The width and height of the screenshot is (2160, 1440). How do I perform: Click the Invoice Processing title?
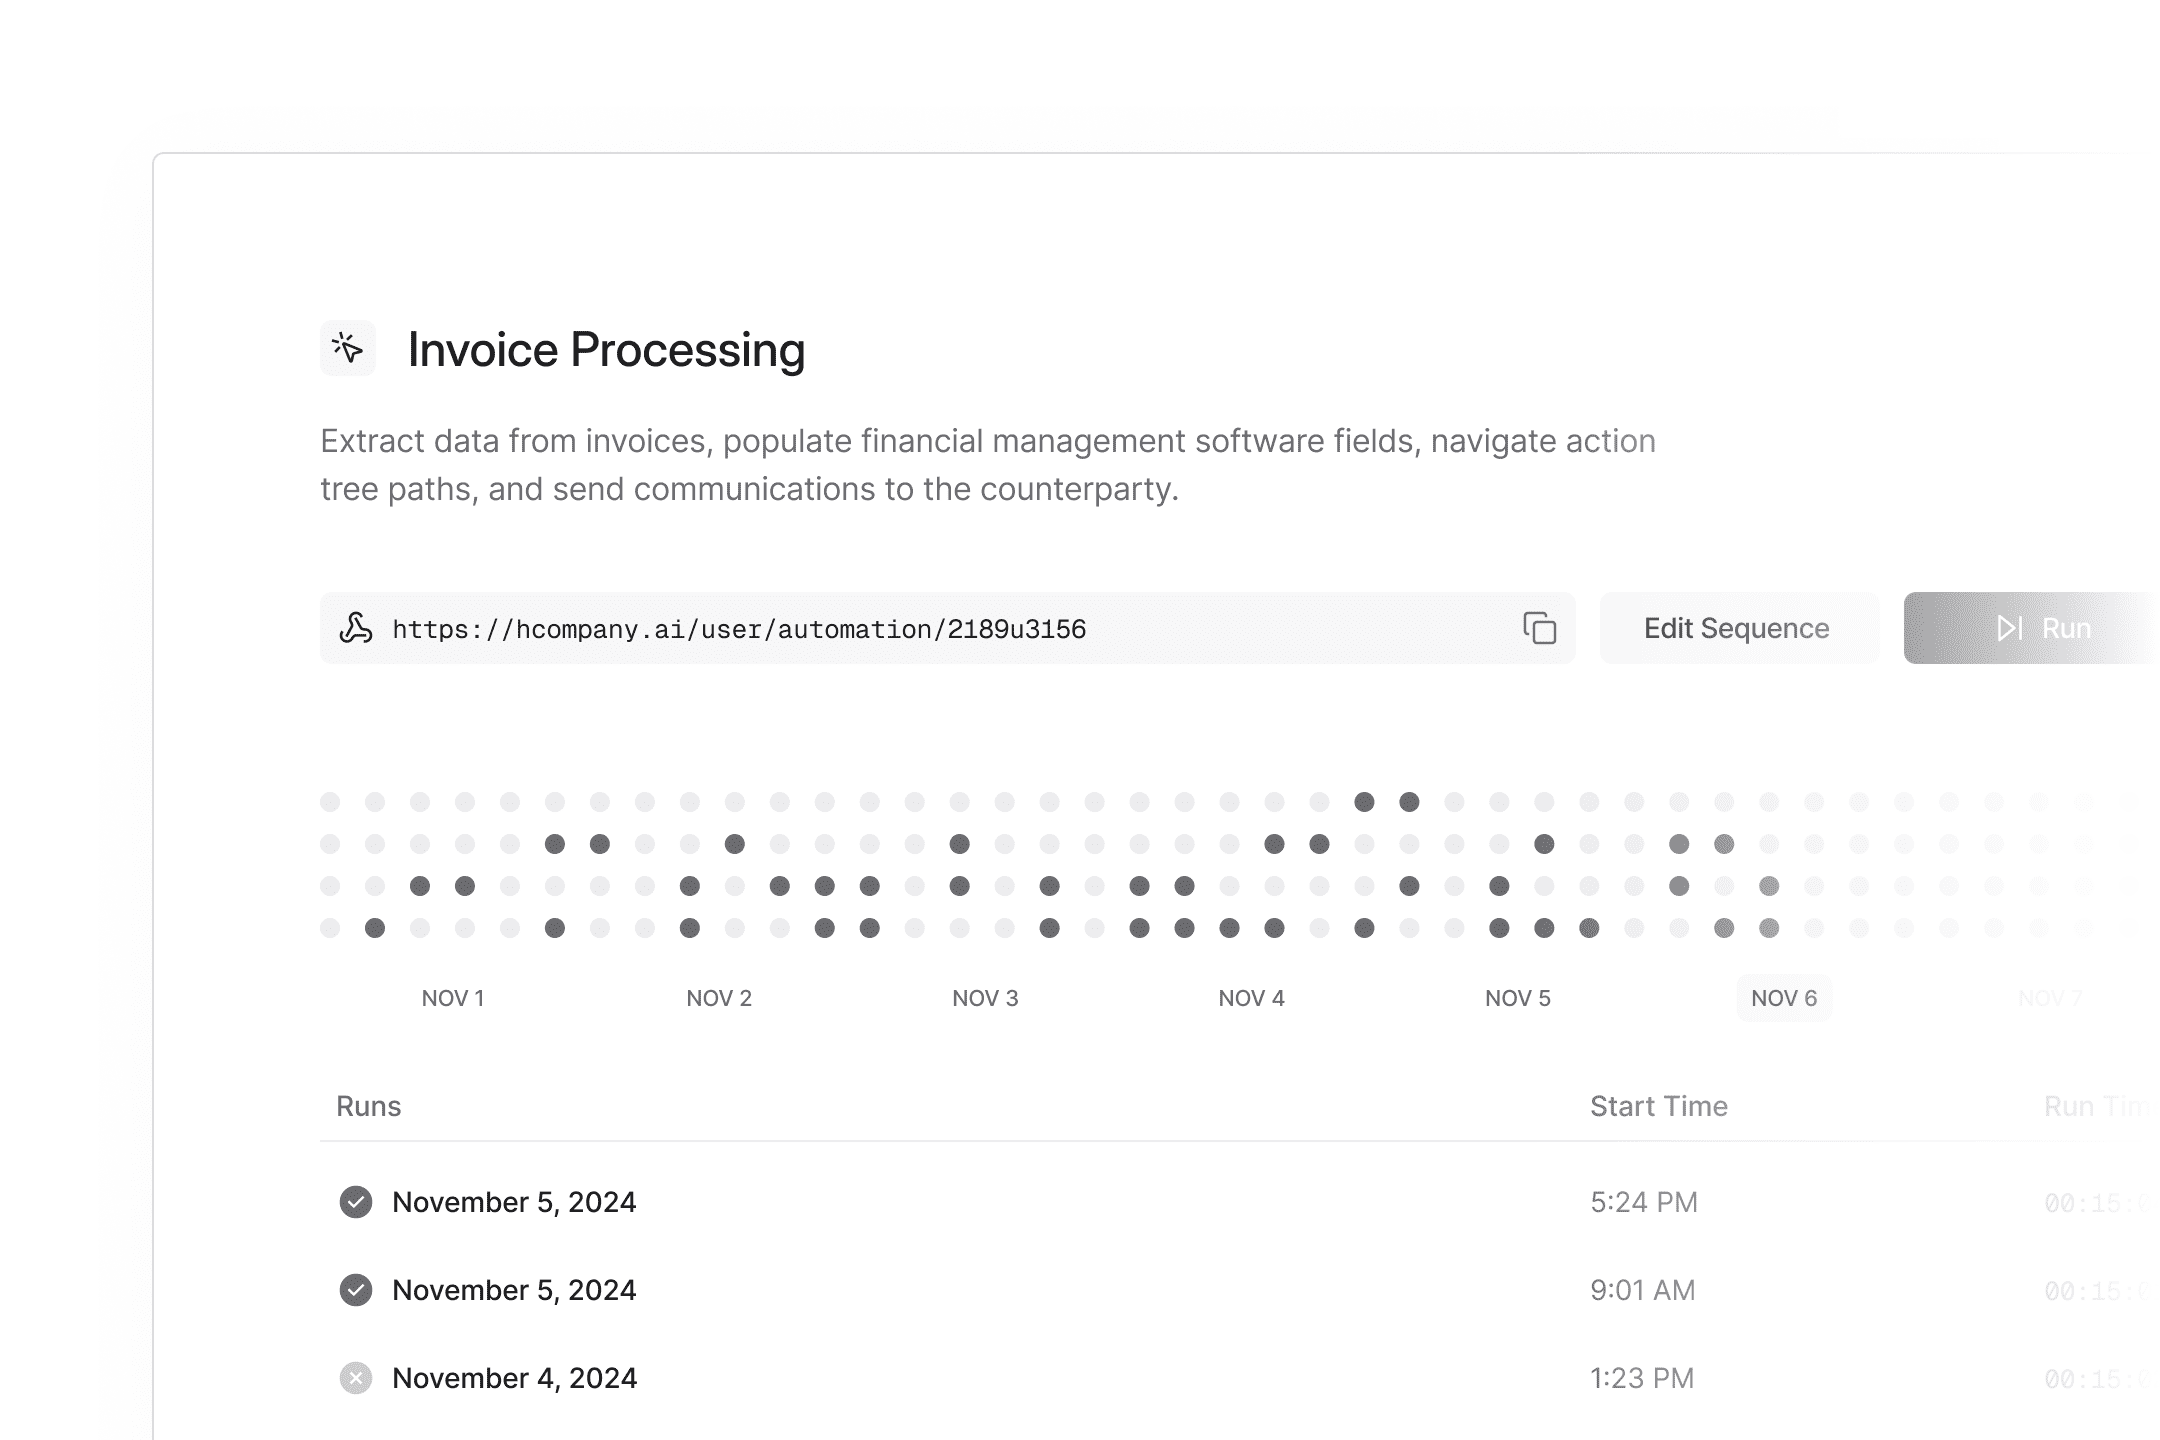point(606,350)
